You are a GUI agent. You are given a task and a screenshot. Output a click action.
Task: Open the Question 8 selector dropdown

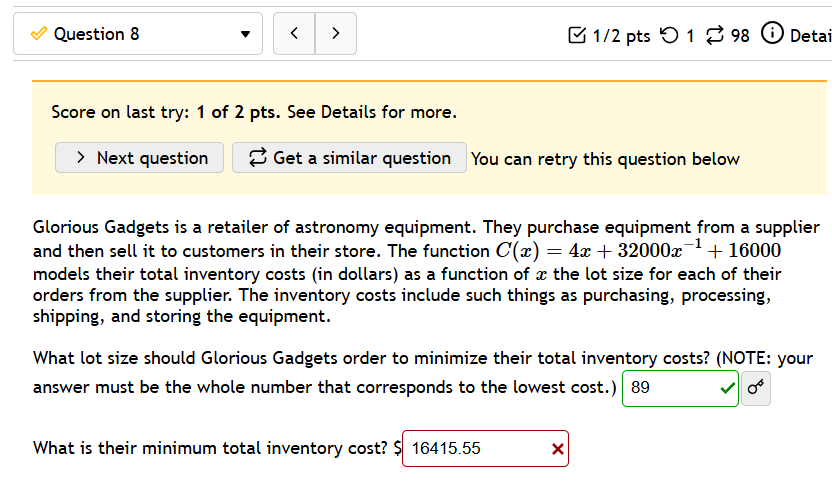point(137,34)
